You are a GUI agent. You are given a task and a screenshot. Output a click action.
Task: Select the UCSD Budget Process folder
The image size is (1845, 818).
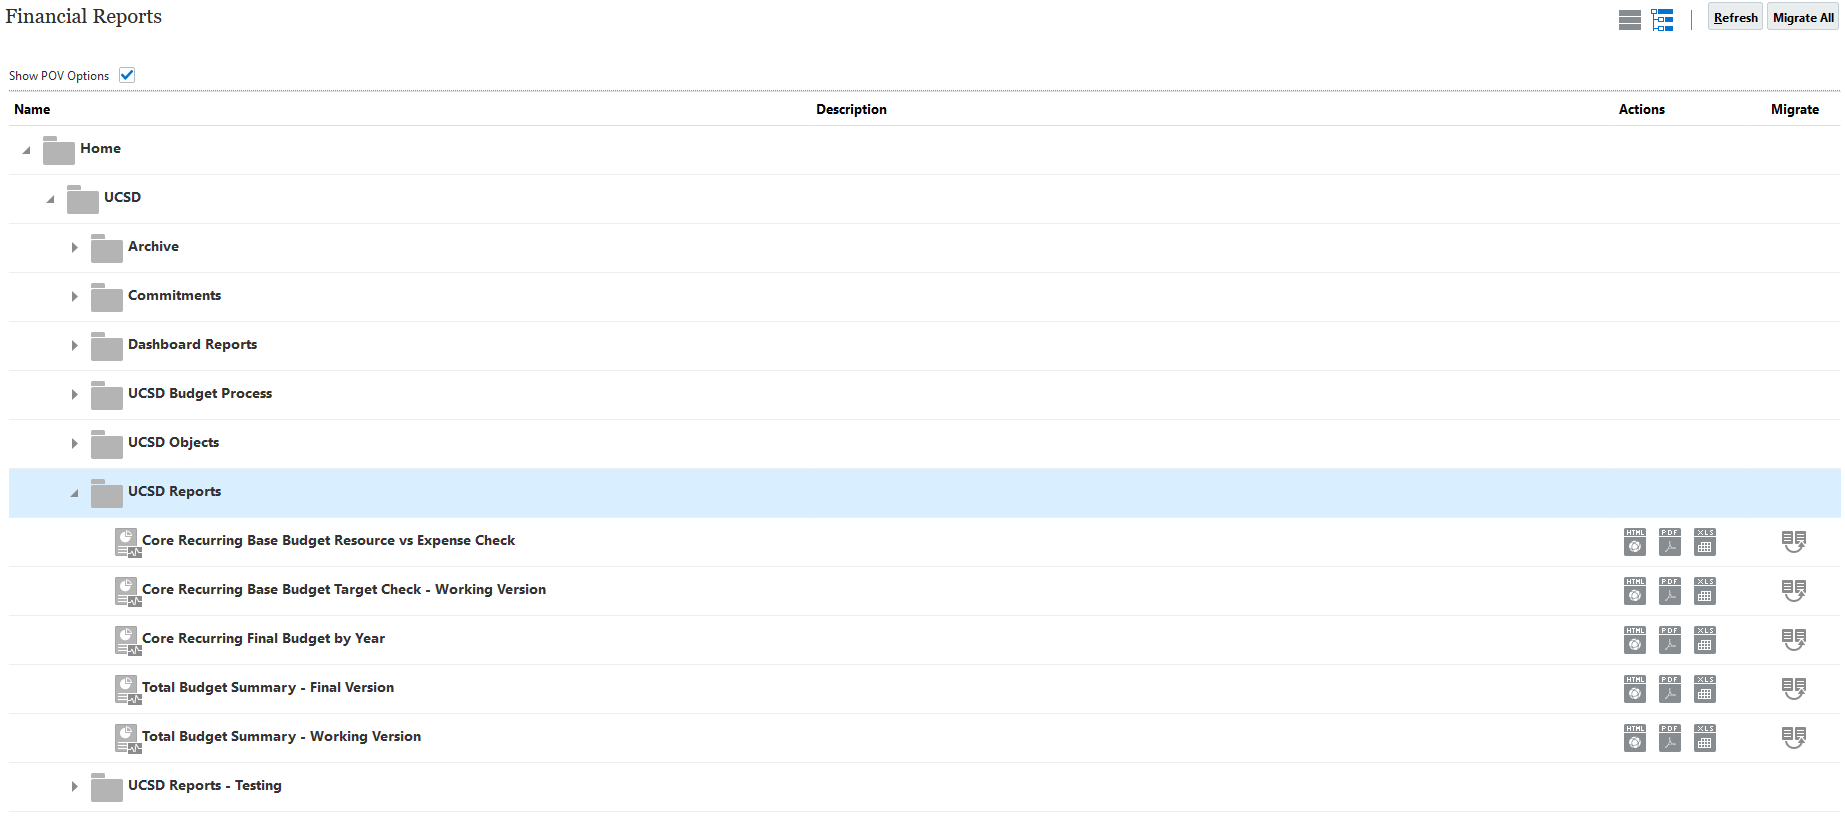click(x=199, y=394)
